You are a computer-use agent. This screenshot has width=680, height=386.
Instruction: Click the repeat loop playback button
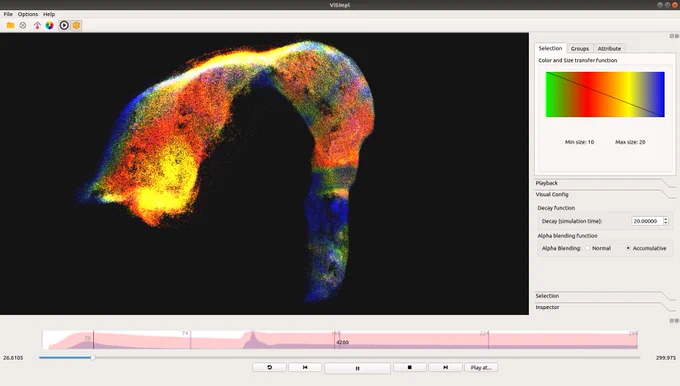click(x=269, y=367)
